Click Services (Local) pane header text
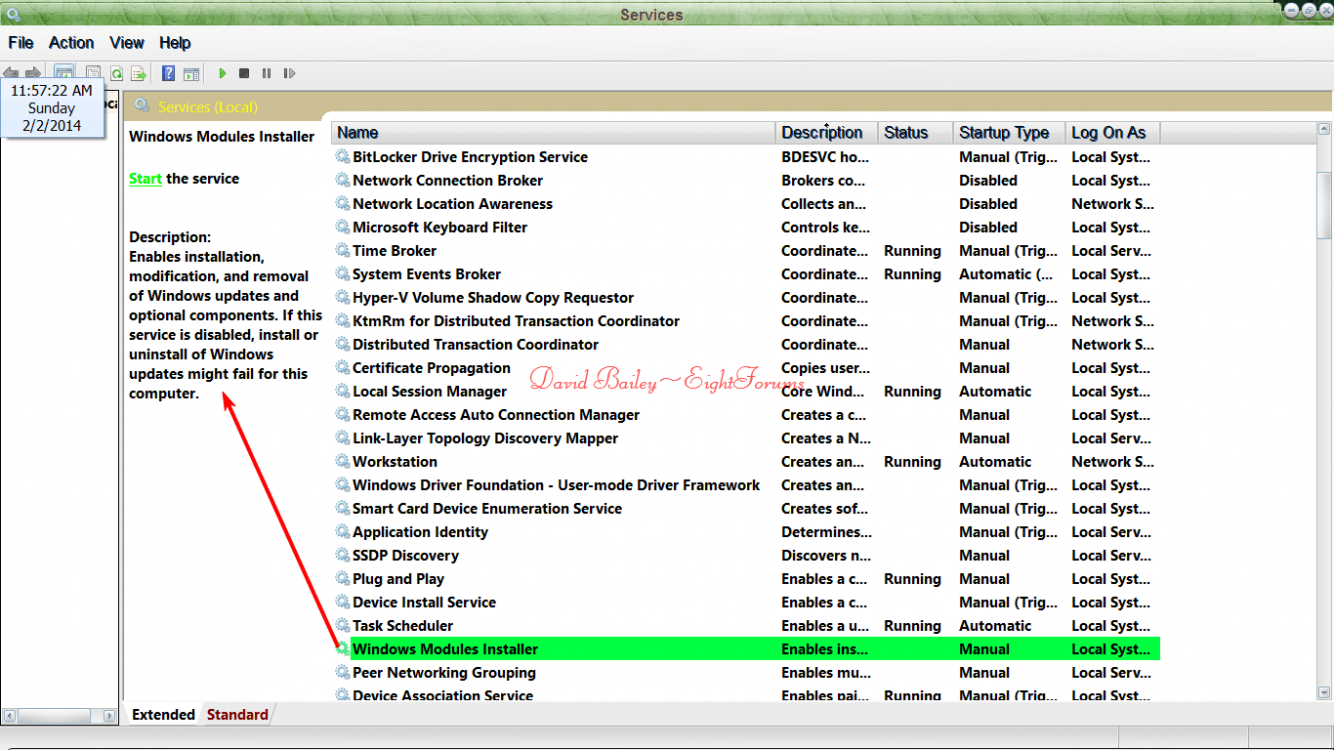This screenshot has width=1334, height=750. tap(208, 107)
